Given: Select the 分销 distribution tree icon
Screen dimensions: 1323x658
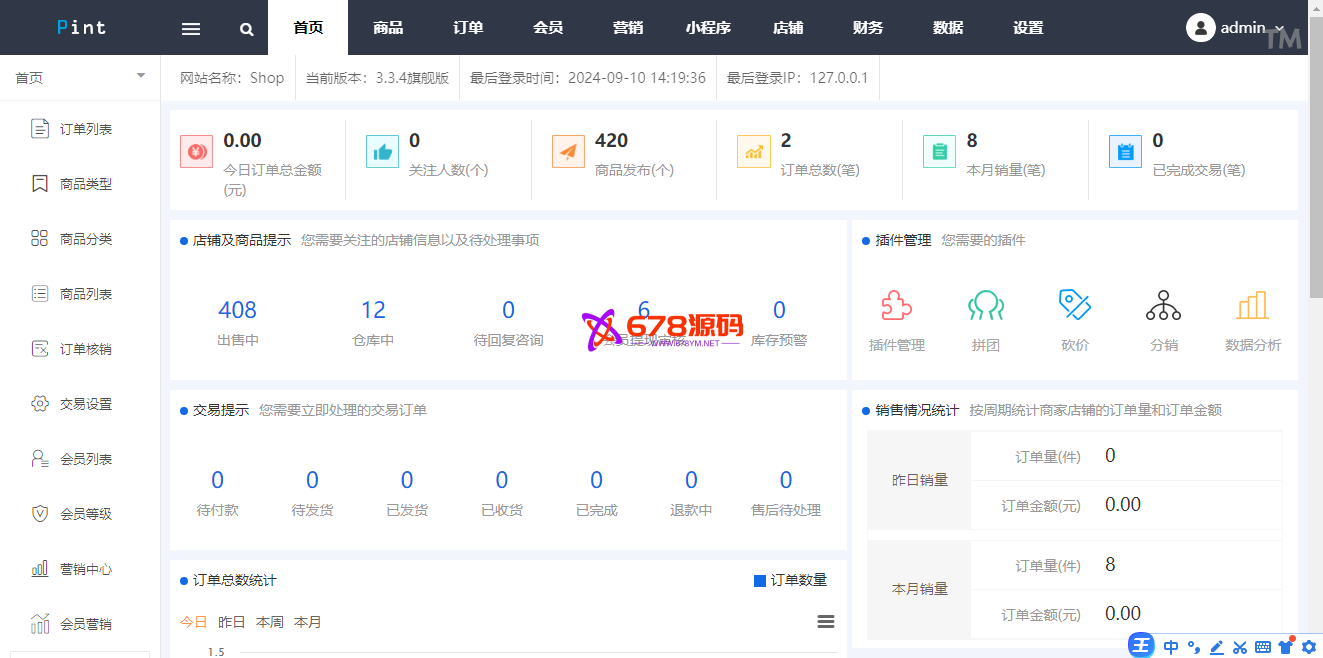Looking at the screenshot, I should tap(1163, 305).
